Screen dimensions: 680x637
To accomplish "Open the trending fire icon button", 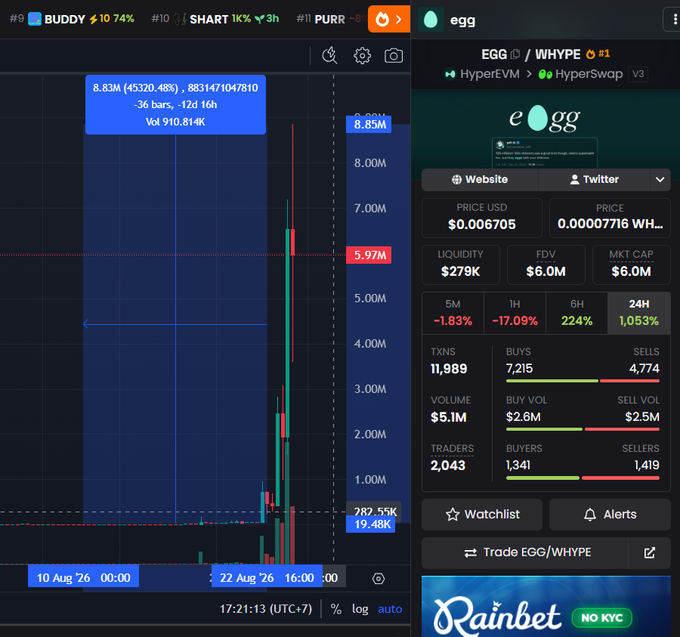I will point(389,19).
